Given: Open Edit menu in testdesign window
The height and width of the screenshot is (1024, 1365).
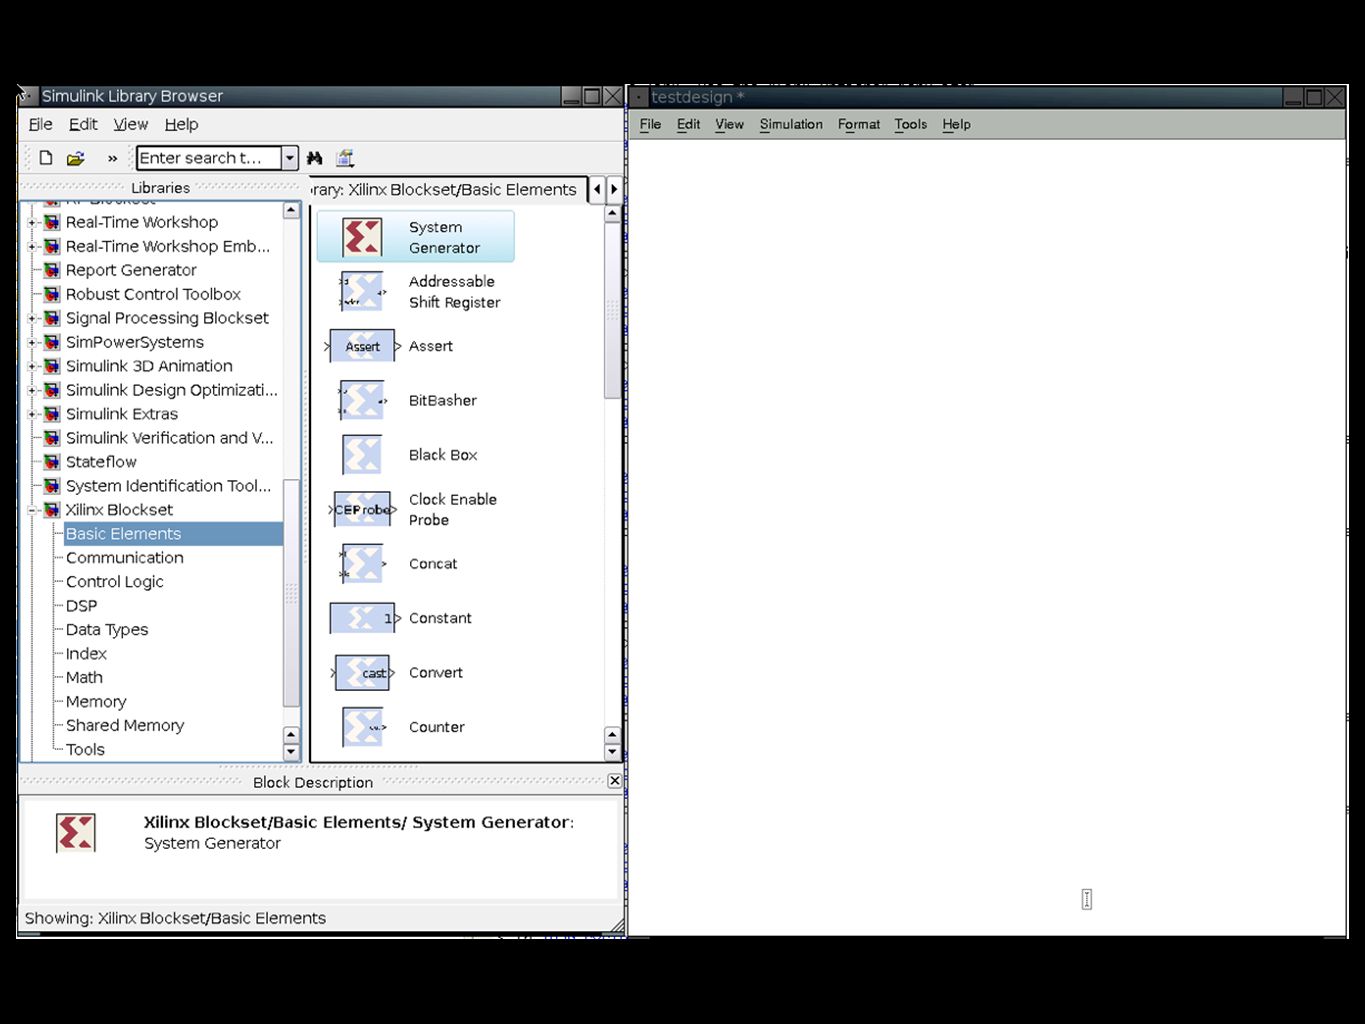Looking at the screenshot, I should pyautogui.click(x=688, y=124).
